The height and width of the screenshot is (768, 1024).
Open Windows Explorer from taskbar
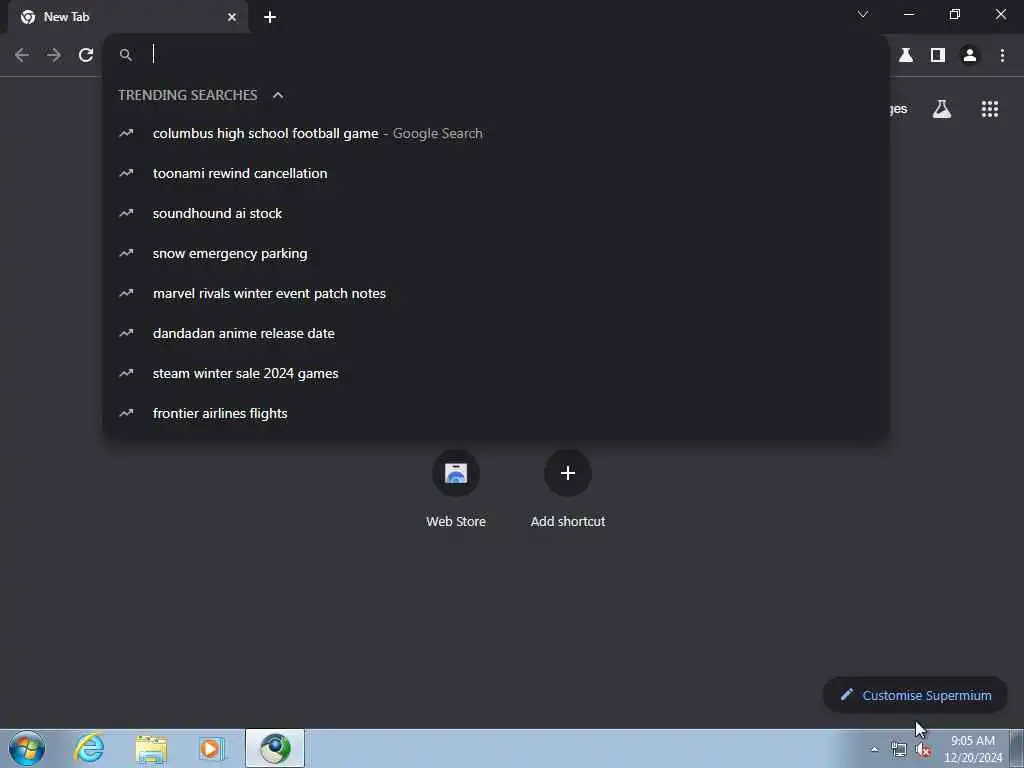click(x=152, y=748)
